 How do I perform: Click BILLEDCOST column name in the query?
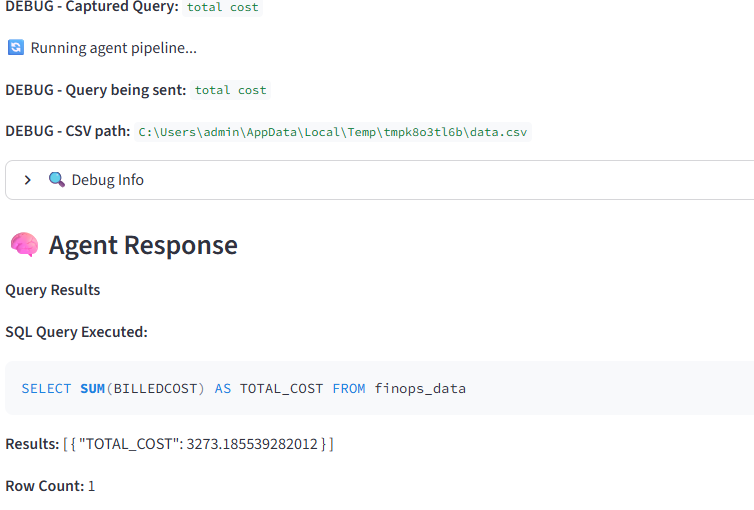tap(155, 388)
